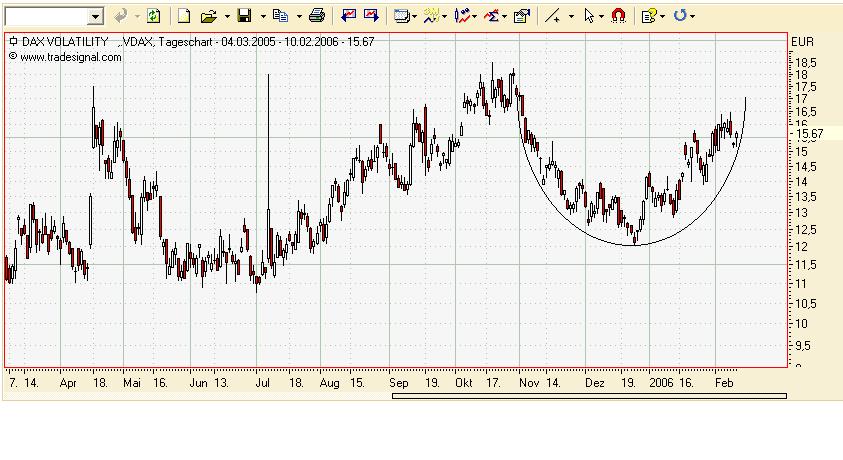Expand the save dropdown arrow
Viewport: 843px width, 460px height.
(x=263, y=17)
